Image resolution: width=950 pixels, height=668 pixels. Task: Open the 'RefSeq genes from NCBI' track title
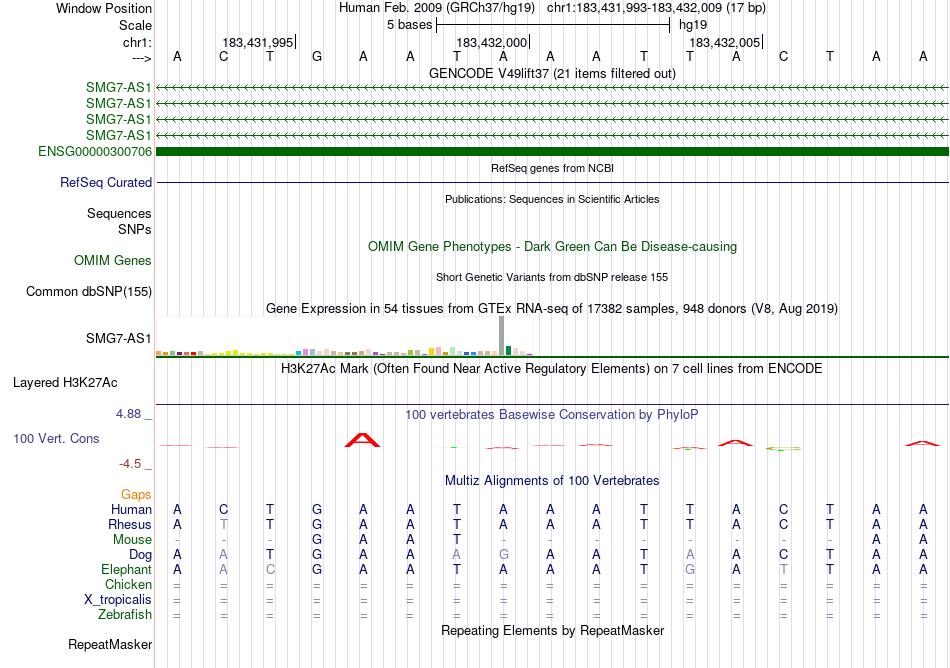[x=552, y=168]
